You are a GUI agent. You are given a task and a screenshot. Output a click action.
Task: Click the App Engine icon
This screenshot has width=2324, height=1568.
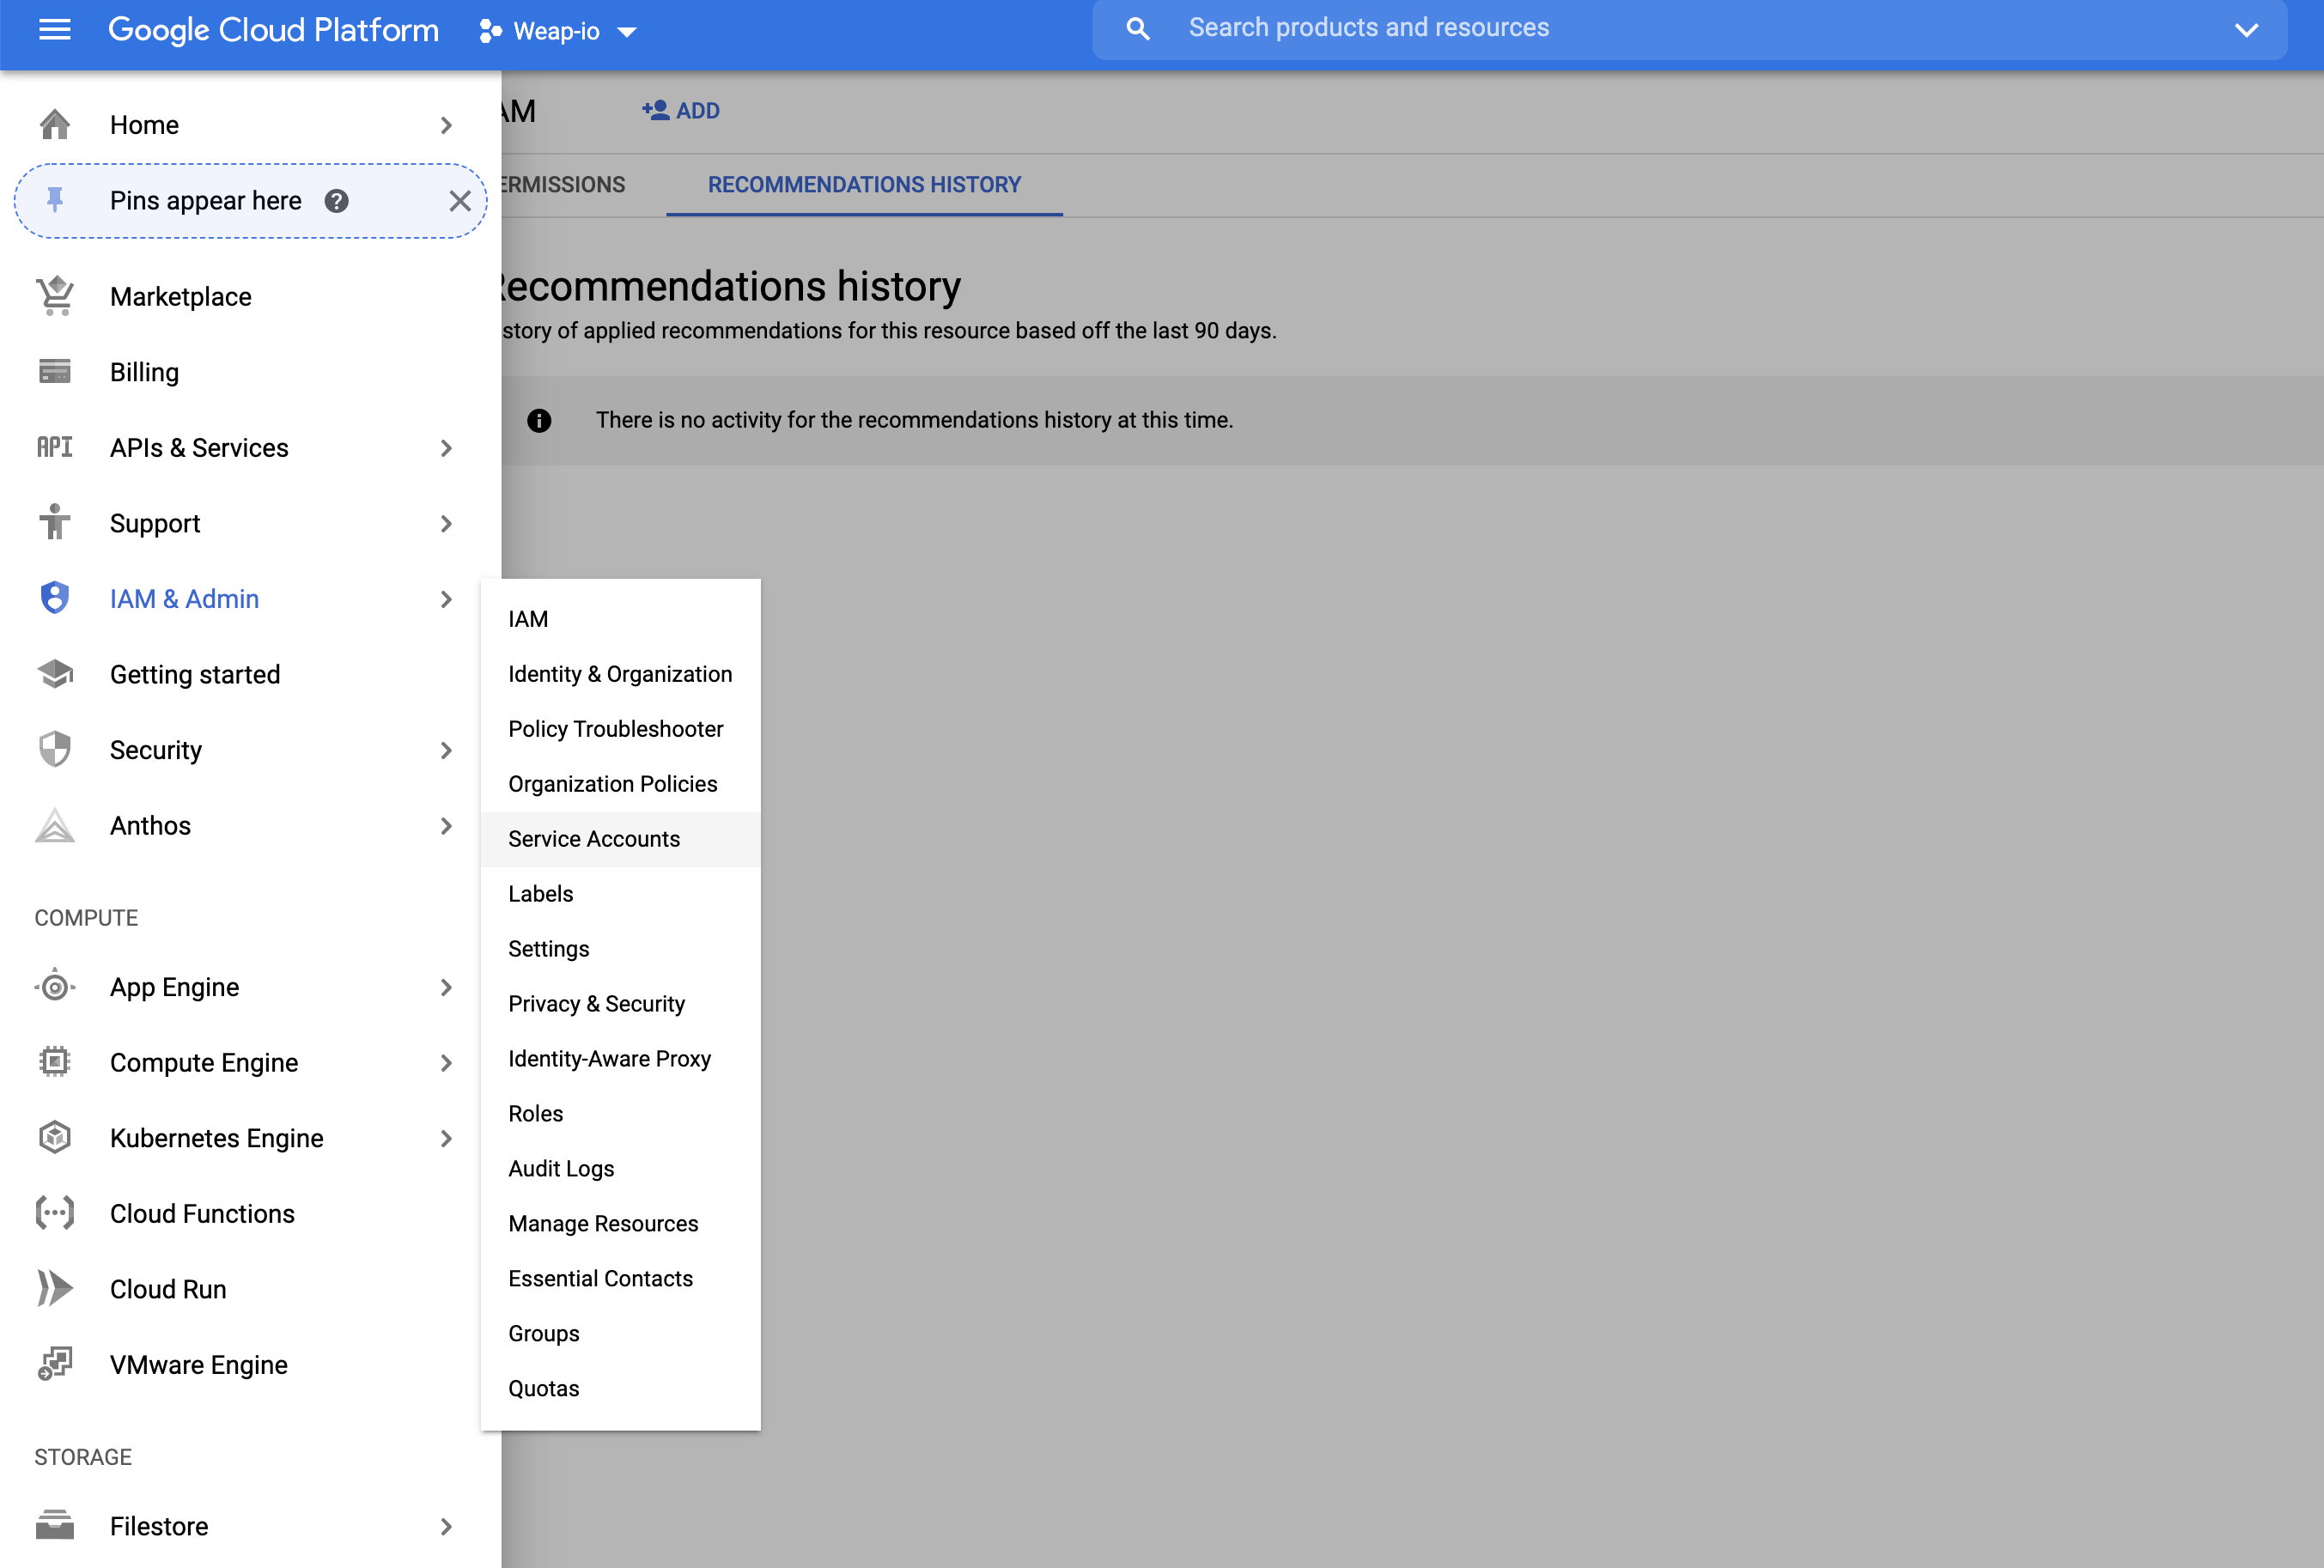(55, 987)
